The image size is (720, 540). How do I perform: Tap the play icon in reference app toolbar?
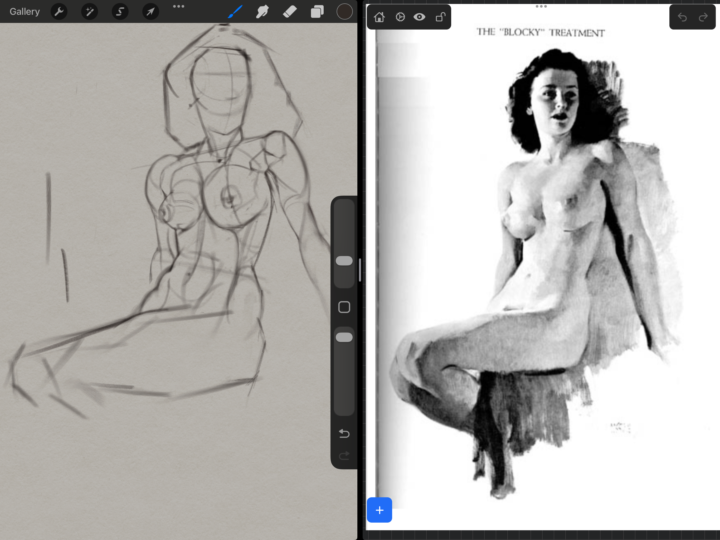coord(400,17)
